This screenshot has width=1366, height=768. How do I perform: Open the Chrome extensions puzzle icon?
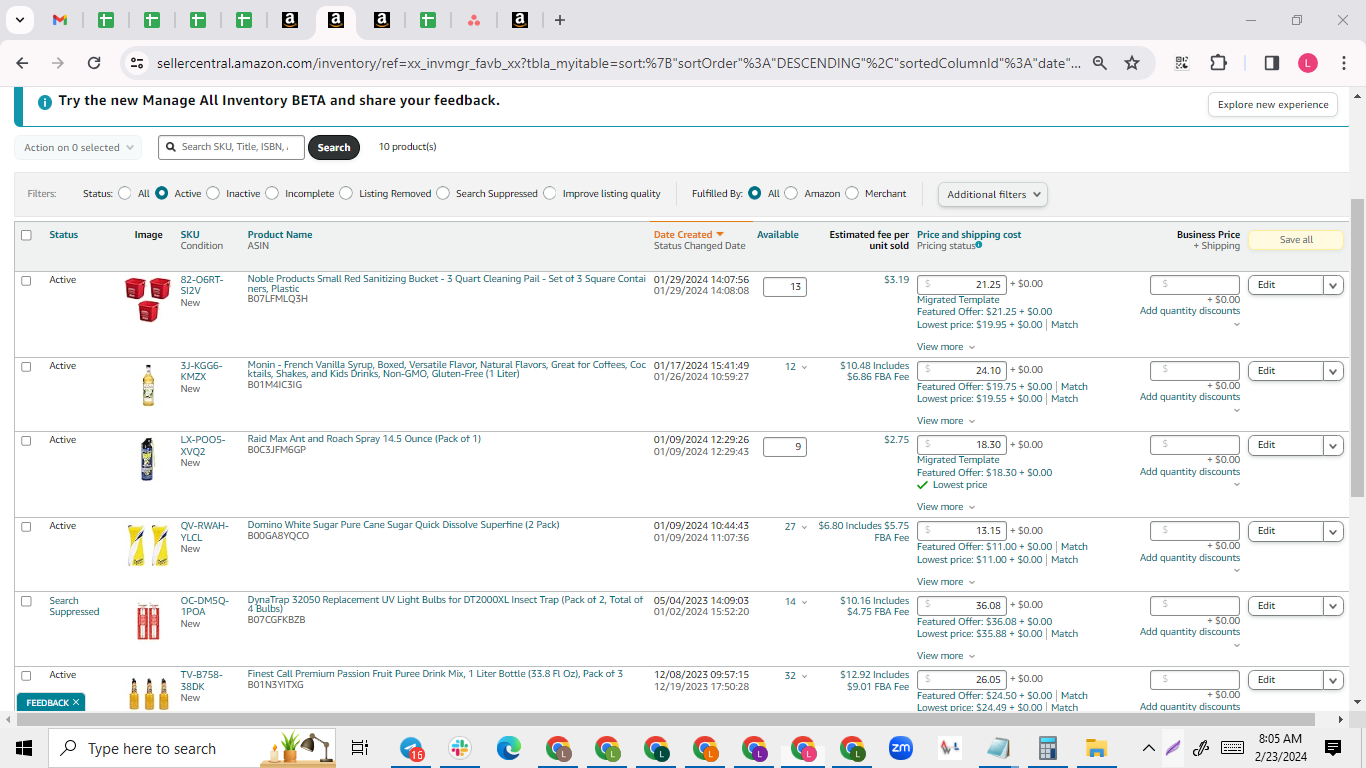tap(1218, 63)
